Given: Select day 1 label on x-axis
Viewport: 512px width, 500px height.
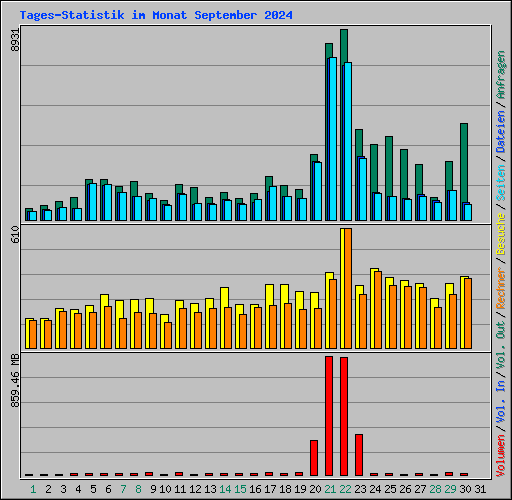Looking at the screenshot, I should [33, 489].
